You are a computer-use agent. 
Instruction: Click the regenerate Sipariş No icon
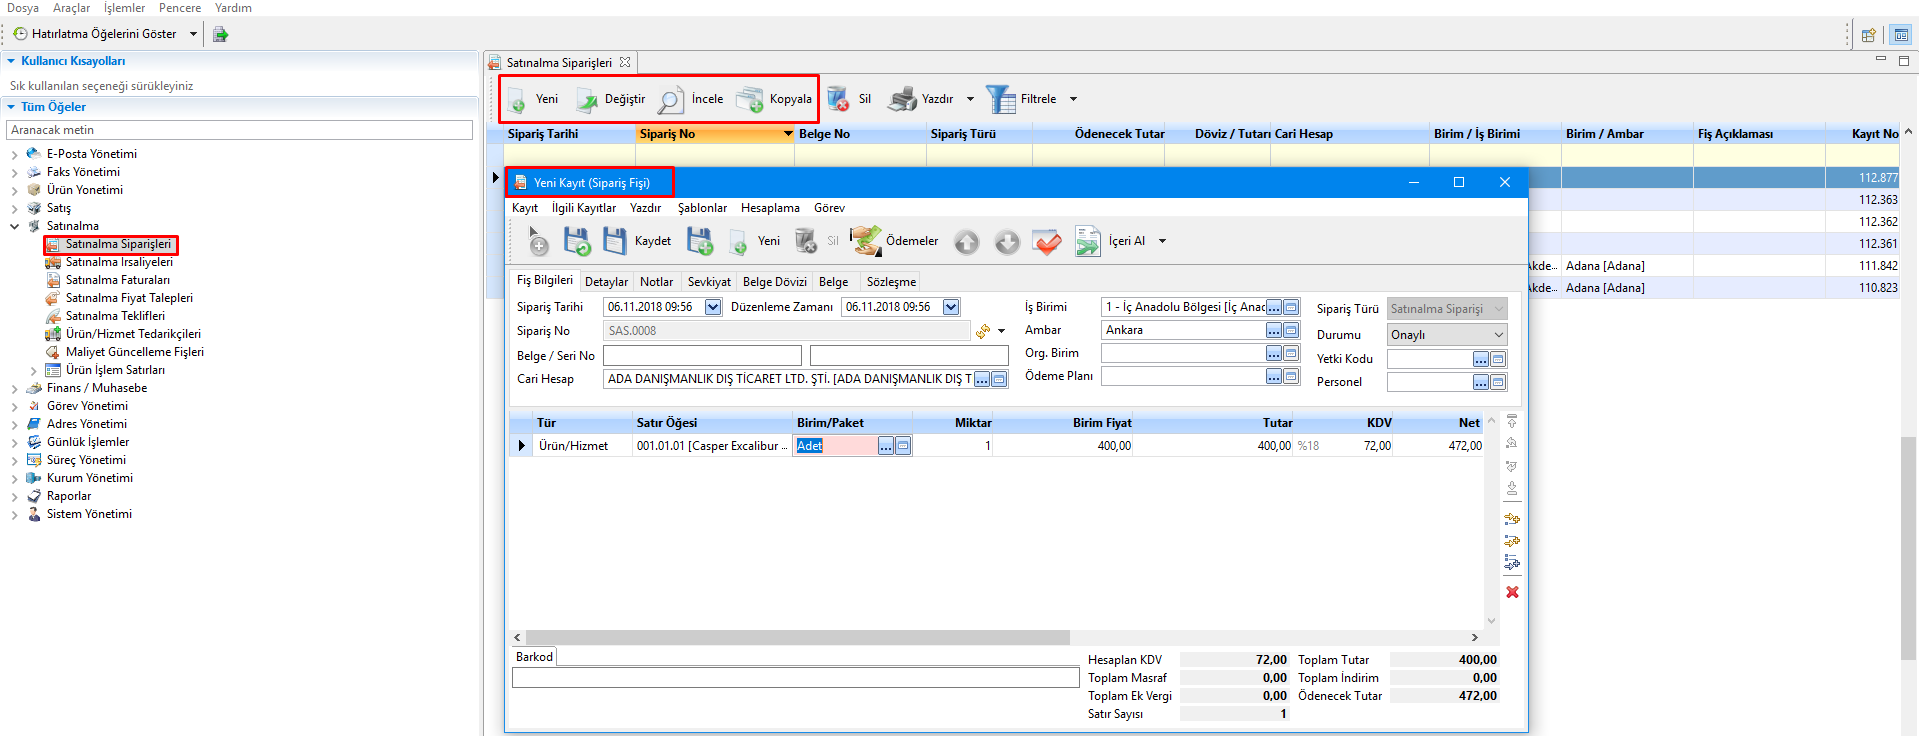983,331
